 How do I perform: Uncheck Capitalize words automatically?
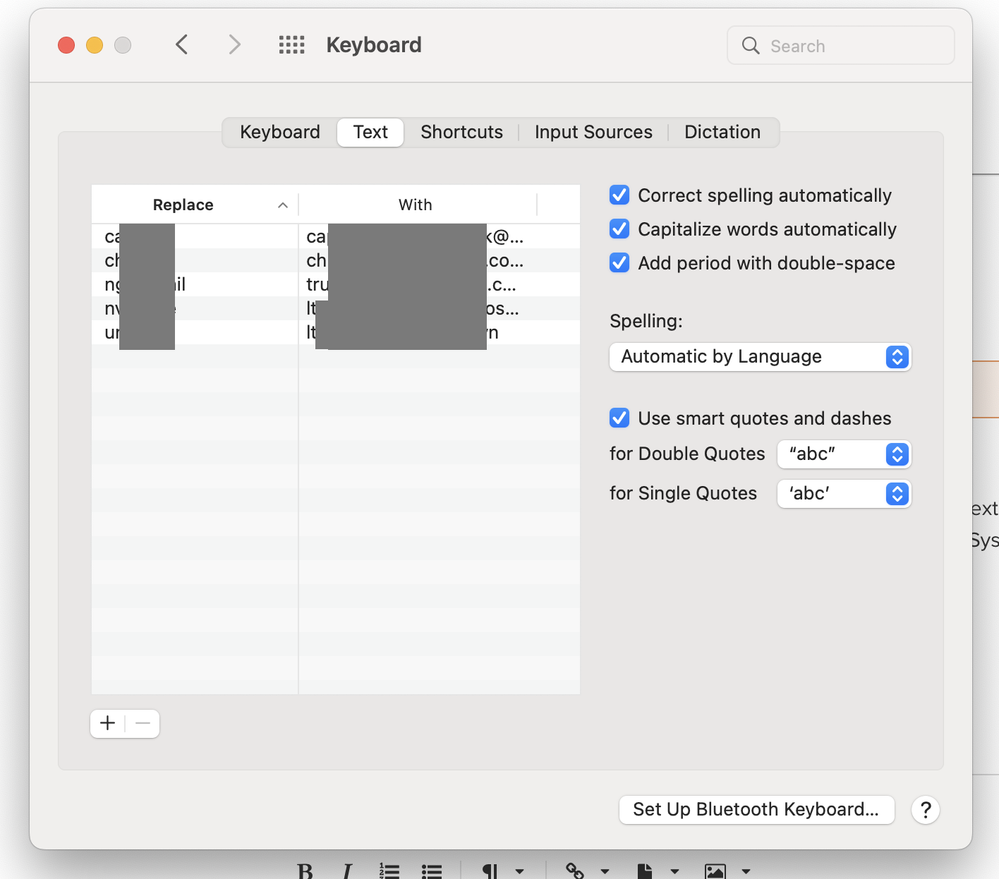[x=620, y=229]
